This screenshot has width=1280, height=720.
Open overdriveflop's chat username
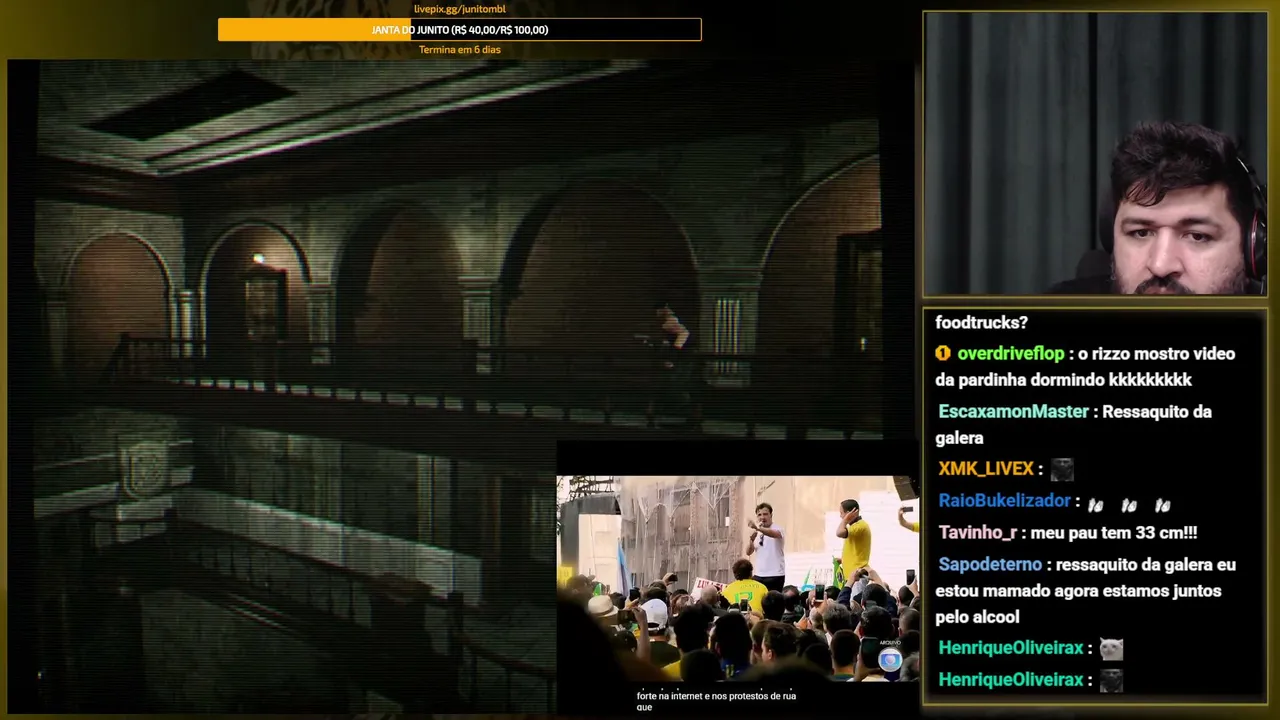[x=1011, y=354]
